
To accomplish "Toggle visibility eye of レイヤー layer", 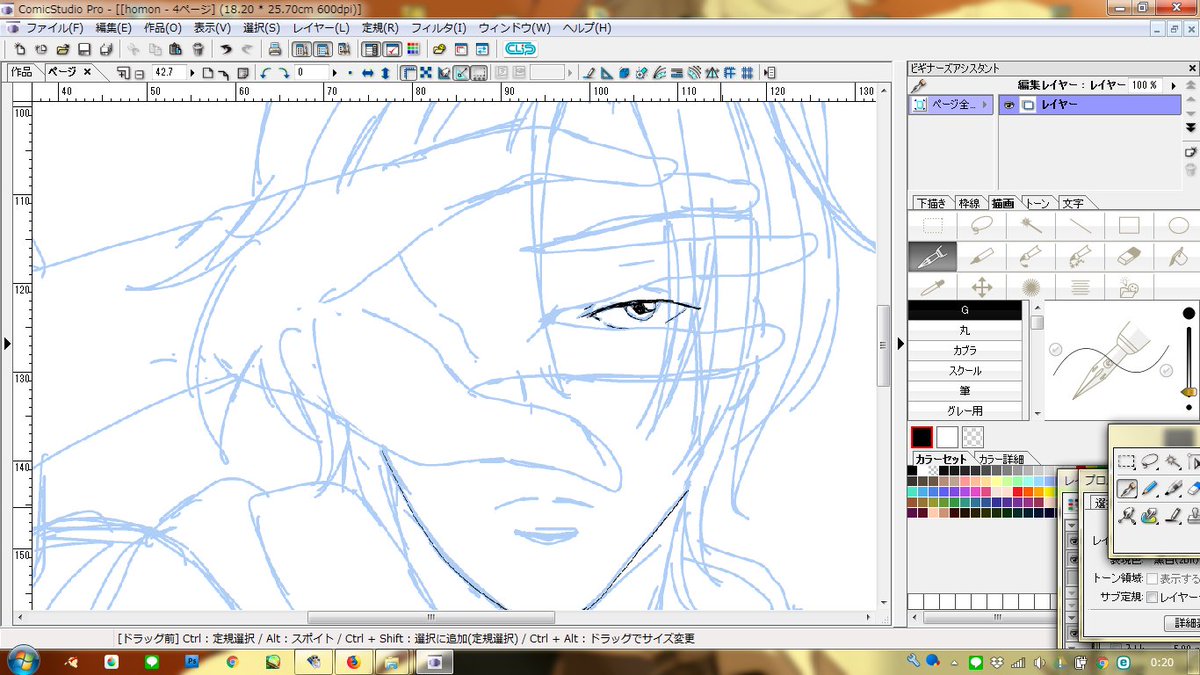I will pos(1009,105).
